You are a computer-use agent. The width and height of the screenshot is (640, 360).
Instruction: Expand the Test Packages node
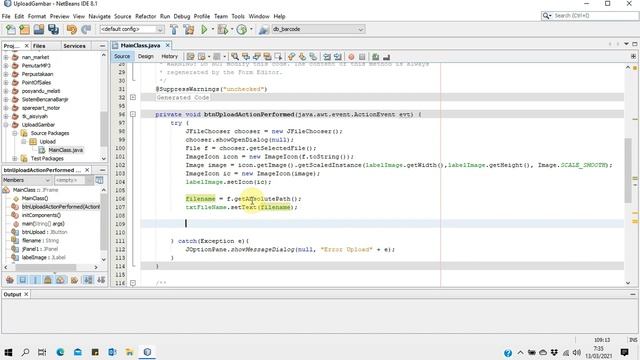(15, 158)
